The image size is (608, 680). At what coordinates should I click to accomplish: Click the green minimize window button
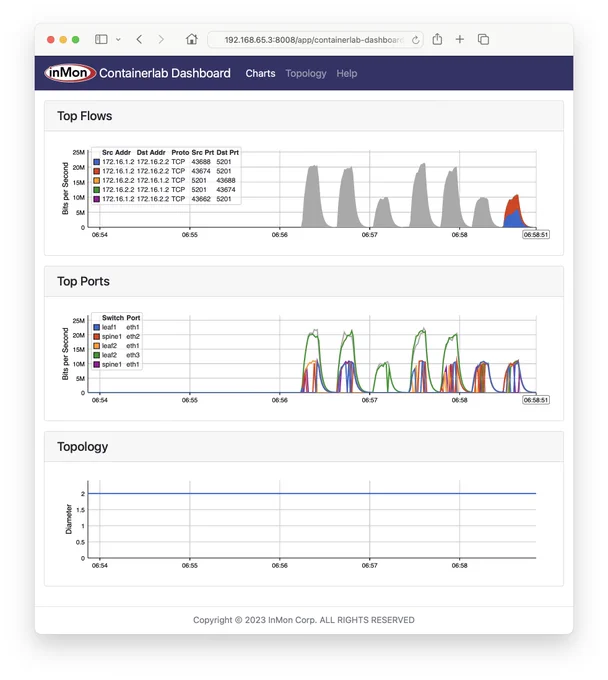click(x=75, y=39)
